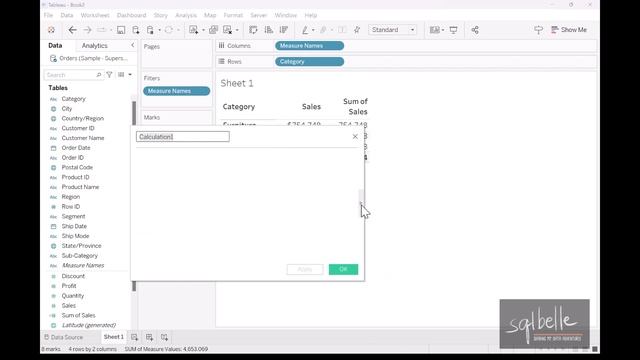Select the Sheet 1 tab
The height and width of the screenshot is (360, 640).
coord(113,337)
